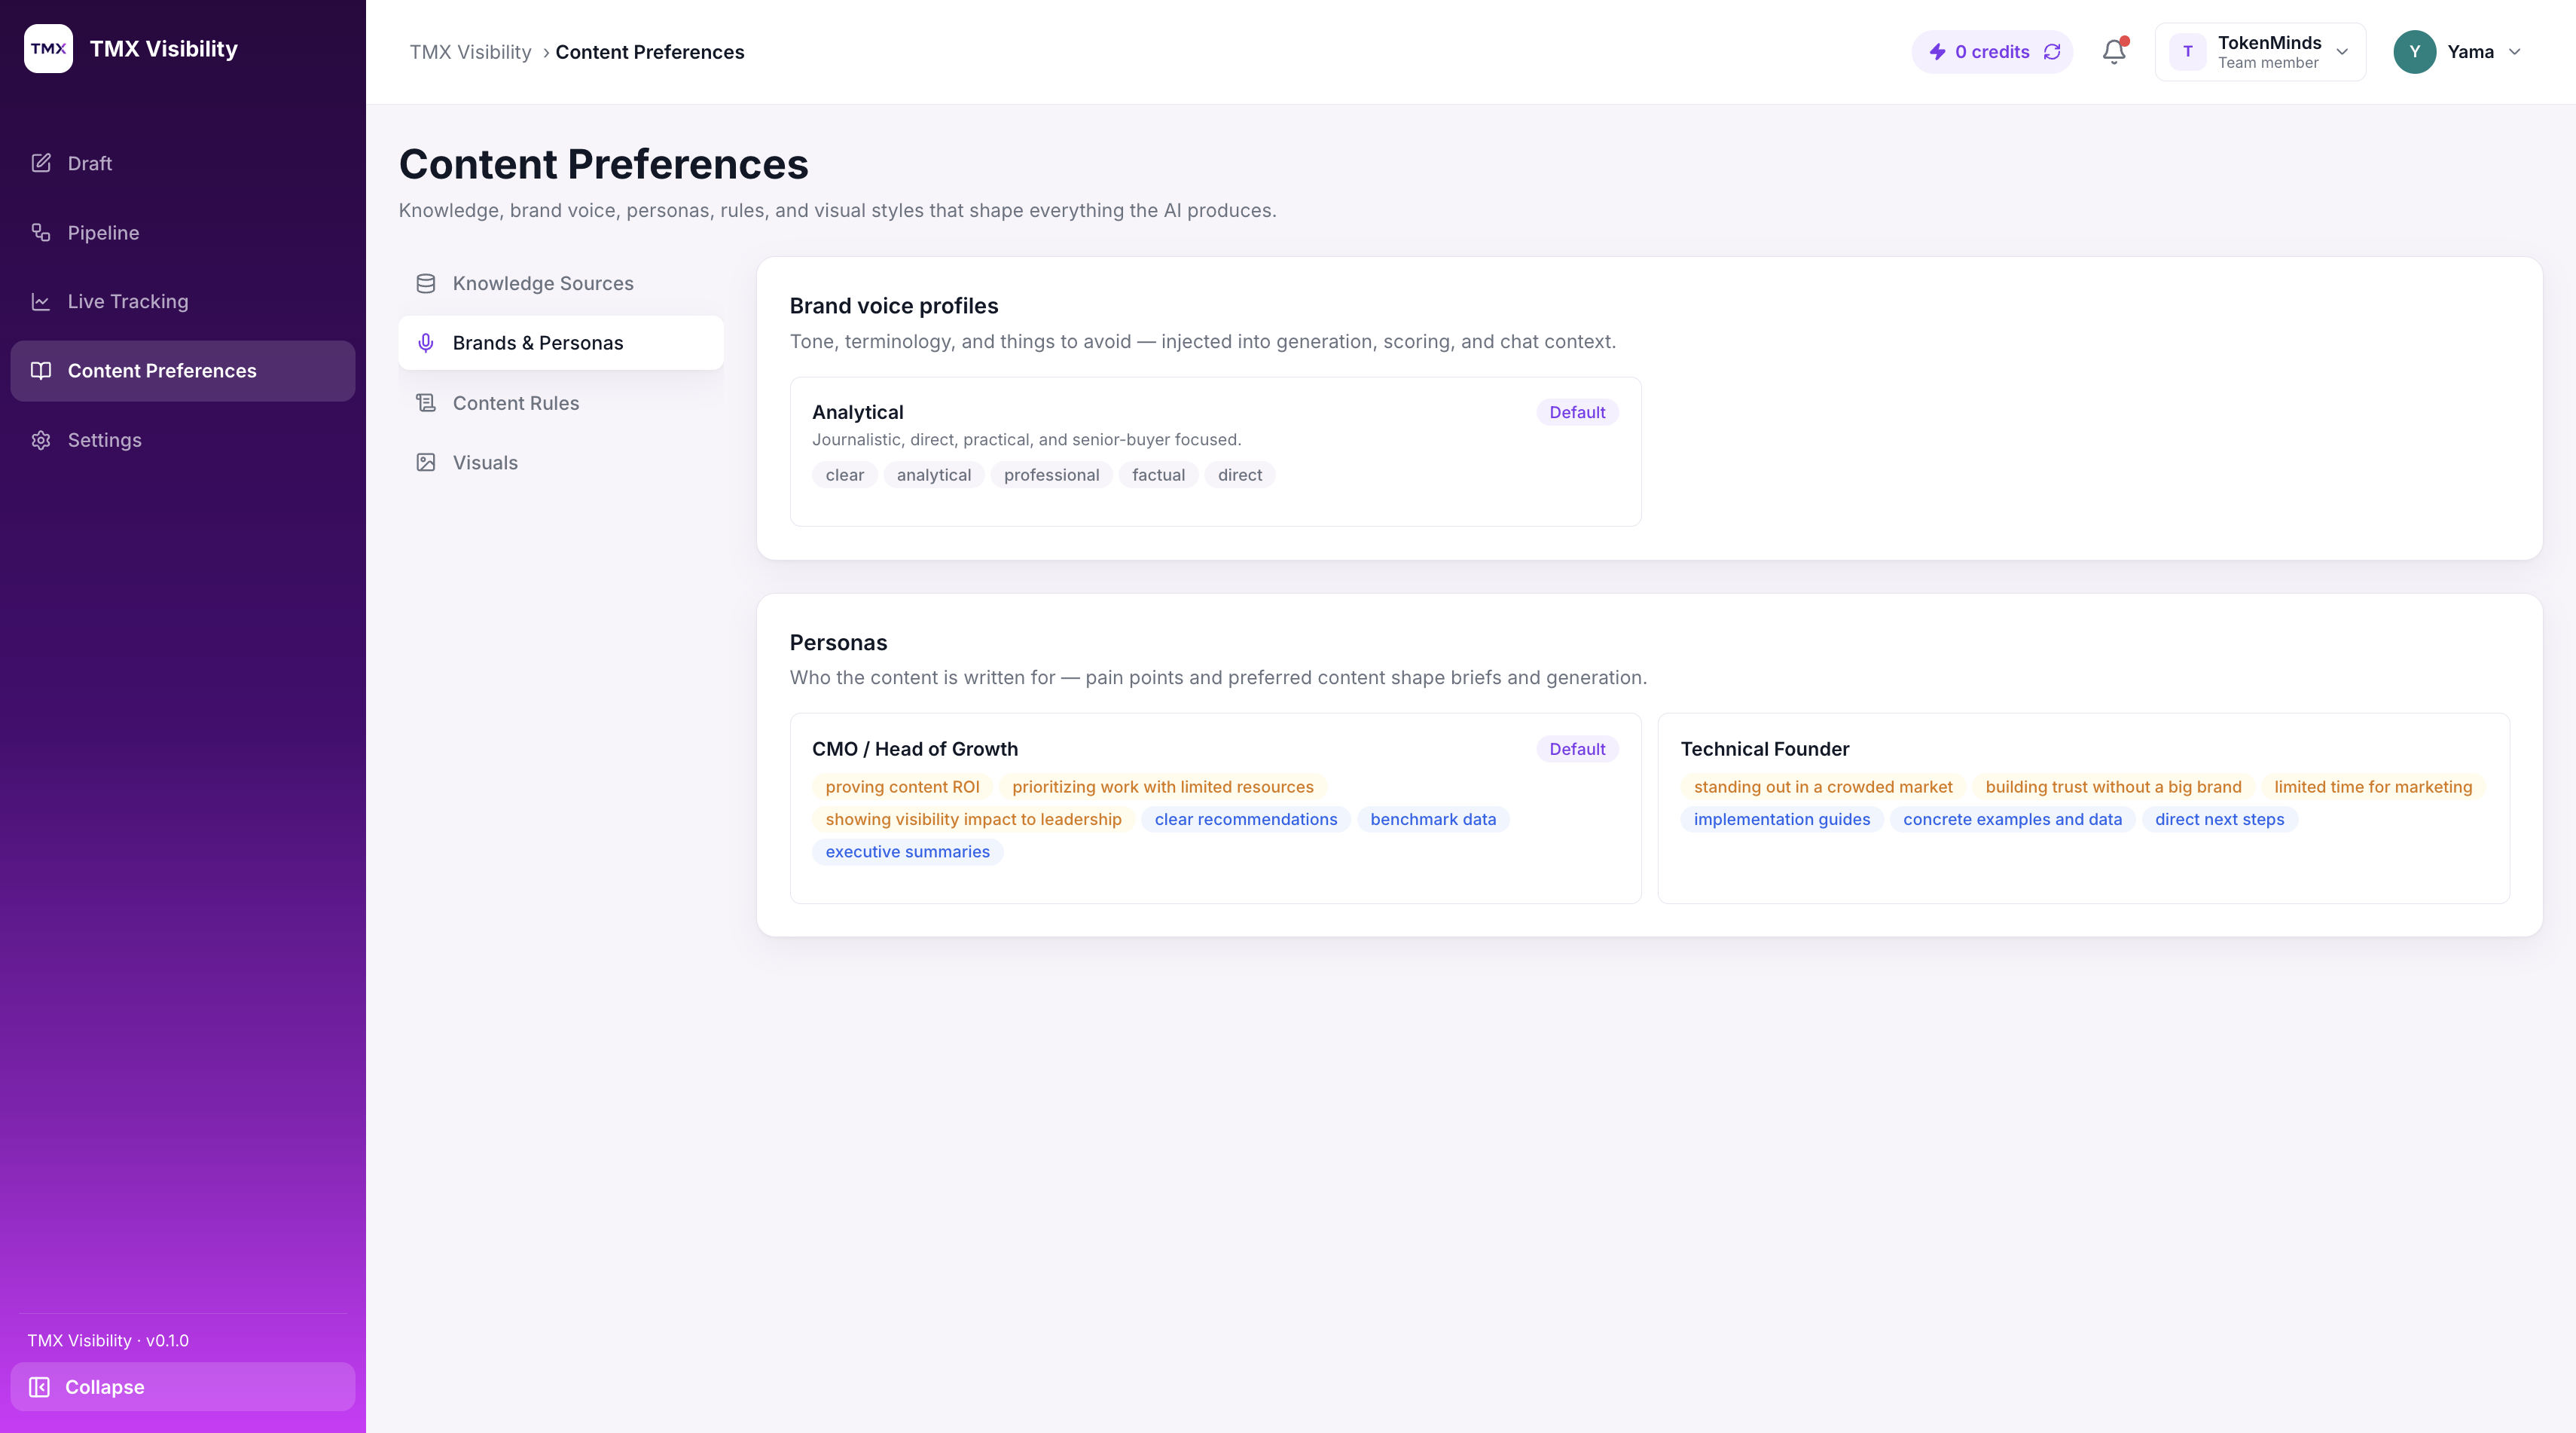Click 'building trust without a big brand' tag
The width and height of the screenshot is (2576, 1433).
(x=2113, y=787)
